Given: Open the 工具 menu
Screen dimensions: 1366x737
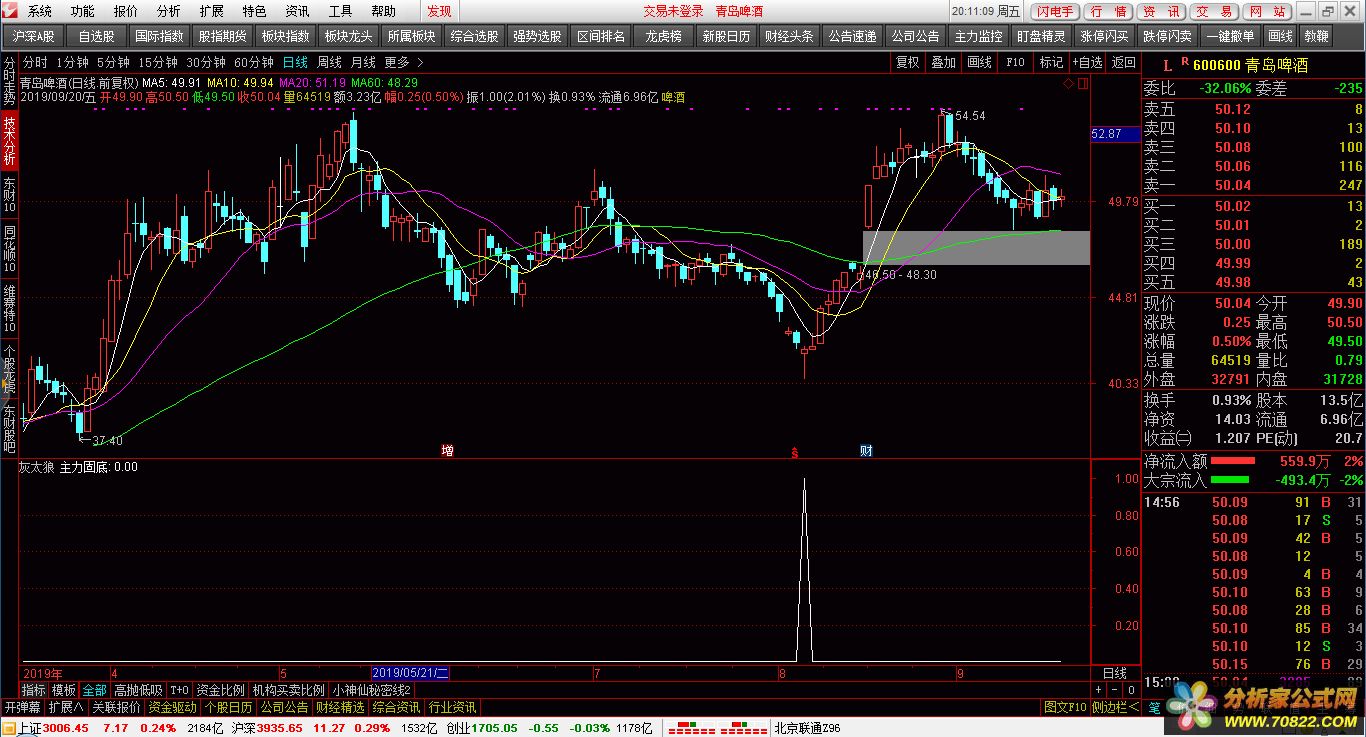Looking at the screenshot, I should 340,11.
